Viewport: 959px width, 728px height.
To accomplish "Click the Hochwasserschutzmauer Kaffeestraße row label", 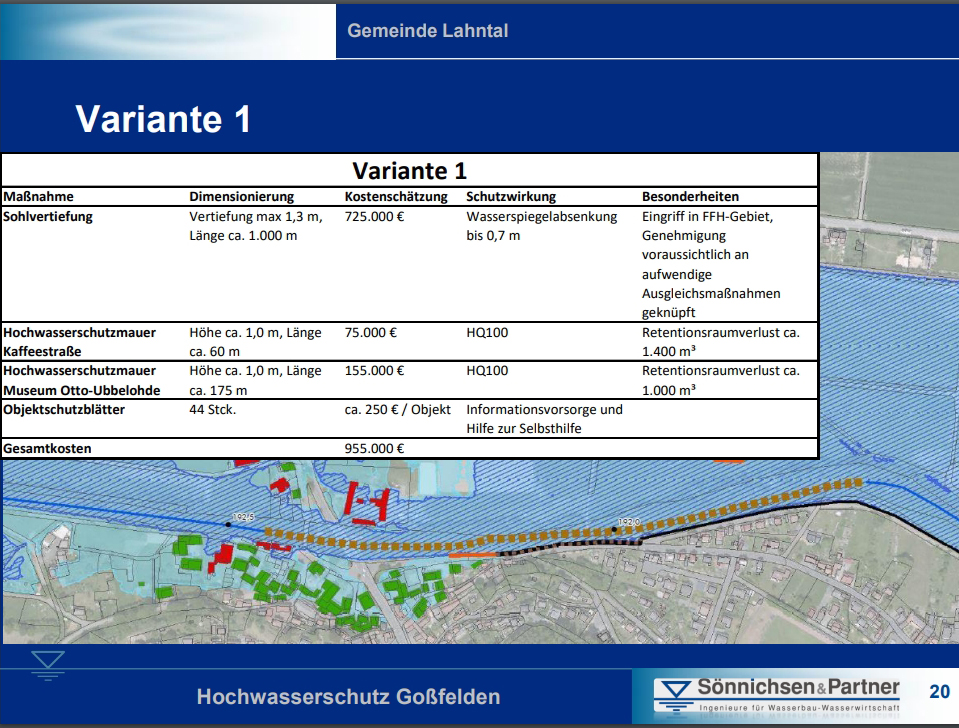I will click(x=80, y=342).
